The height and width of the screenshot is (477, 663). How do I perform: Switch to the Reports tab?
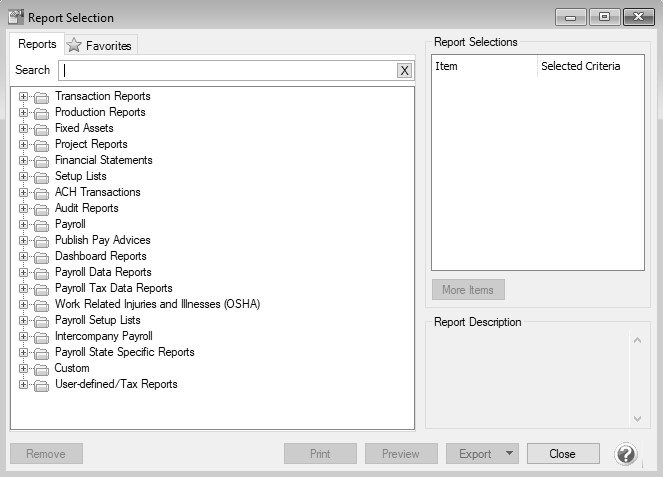[37, 44]
